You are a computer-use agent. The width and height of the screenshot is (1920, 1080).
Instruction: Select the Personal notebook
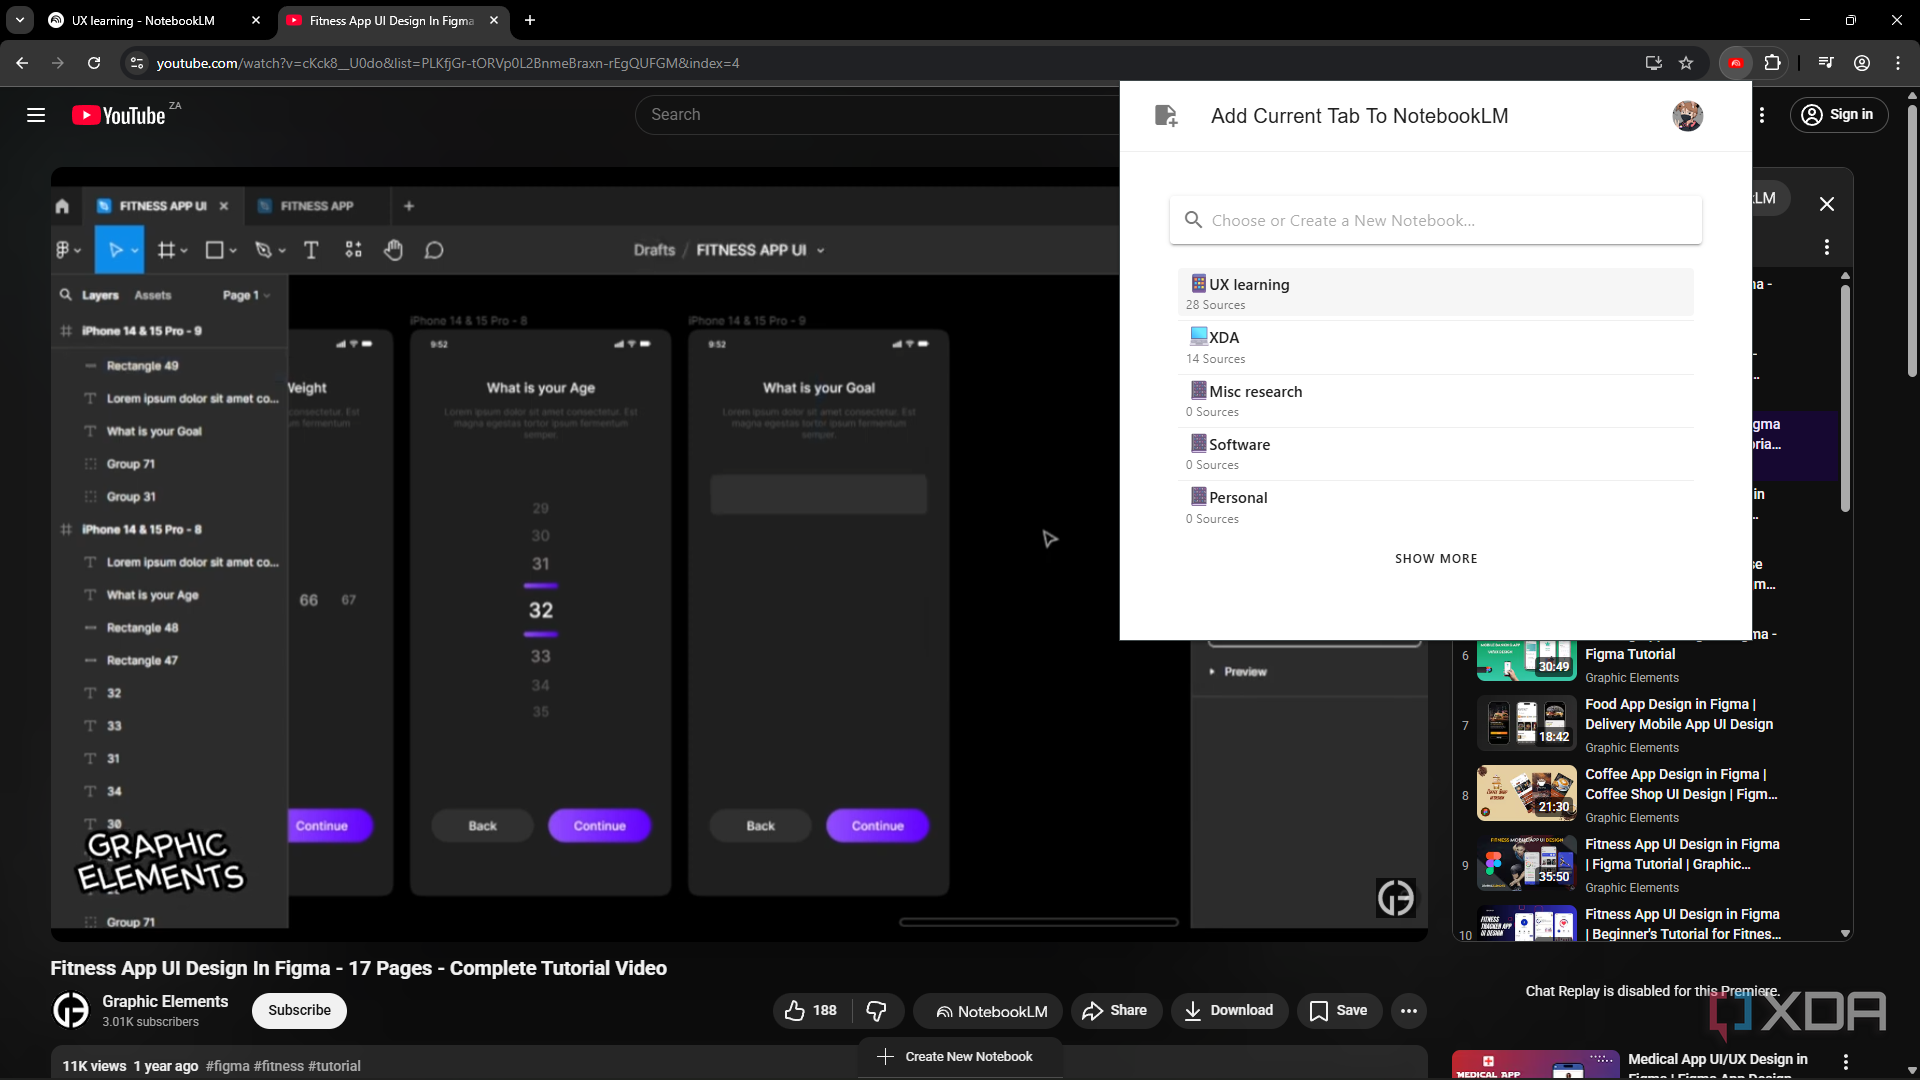1435,507
